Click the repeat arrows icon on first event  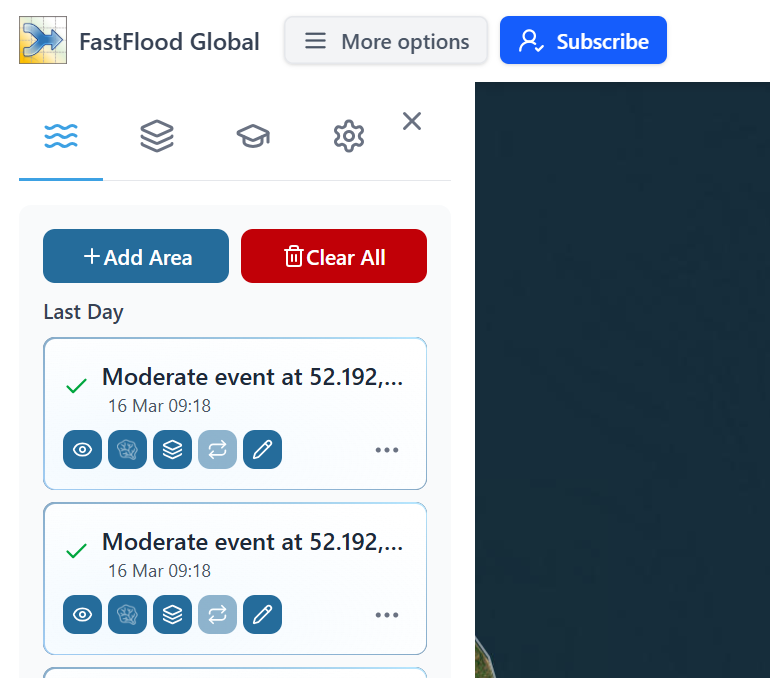[218, 450]
